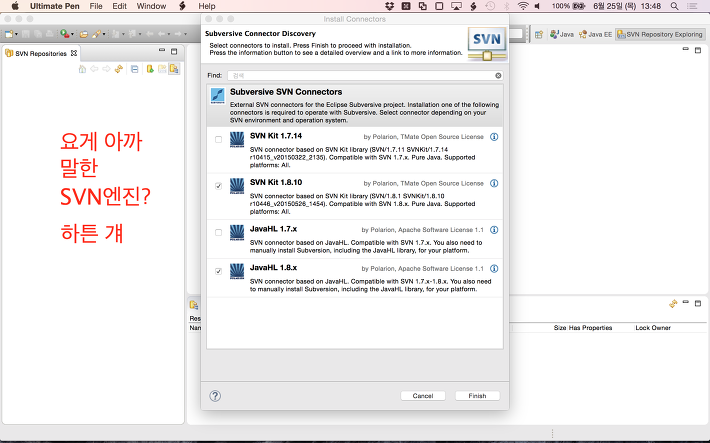The width and height of the screenshot is (710, 443).
Task: Click the Open Type folder toolbar icon
Action: pyautogui.click(x=84, y=34)
